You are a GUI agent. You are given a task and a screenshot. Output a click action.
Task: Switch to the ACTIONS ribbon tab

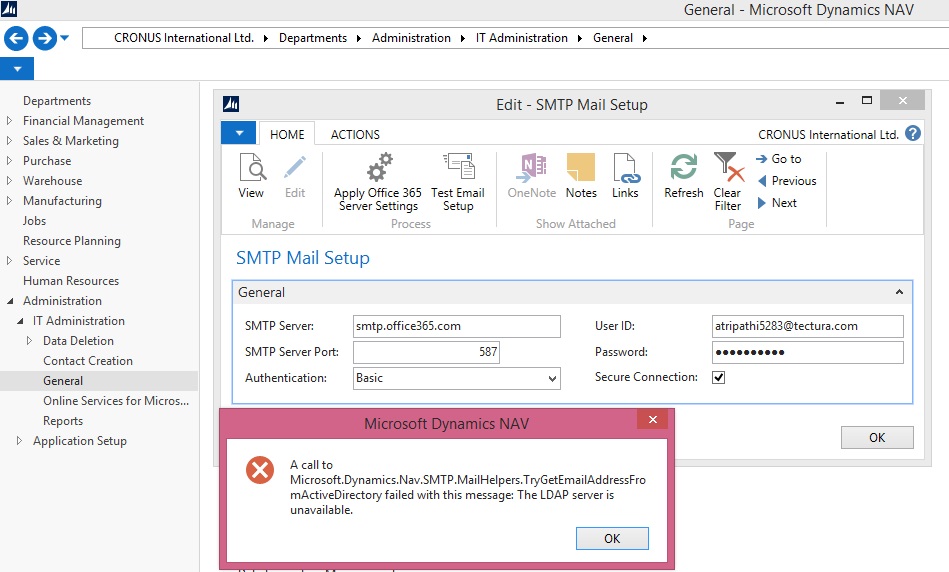point(355,134)
